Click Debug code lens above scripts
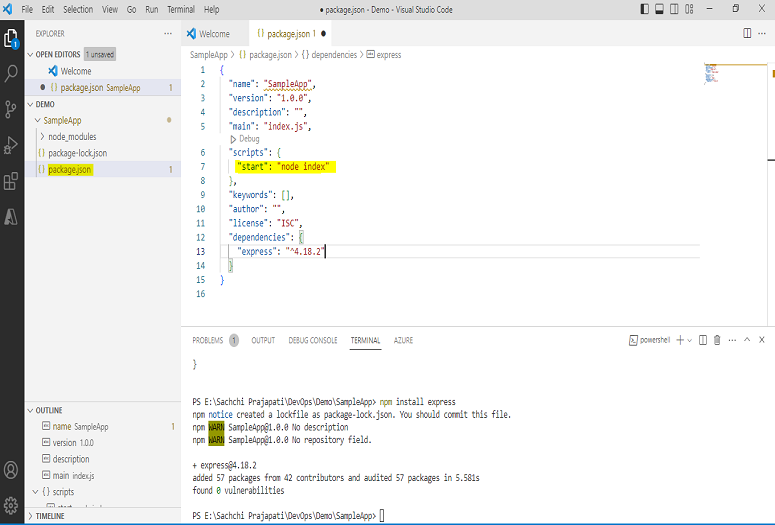The width and height of the screenshot is (775, 525). click(245, 139)
